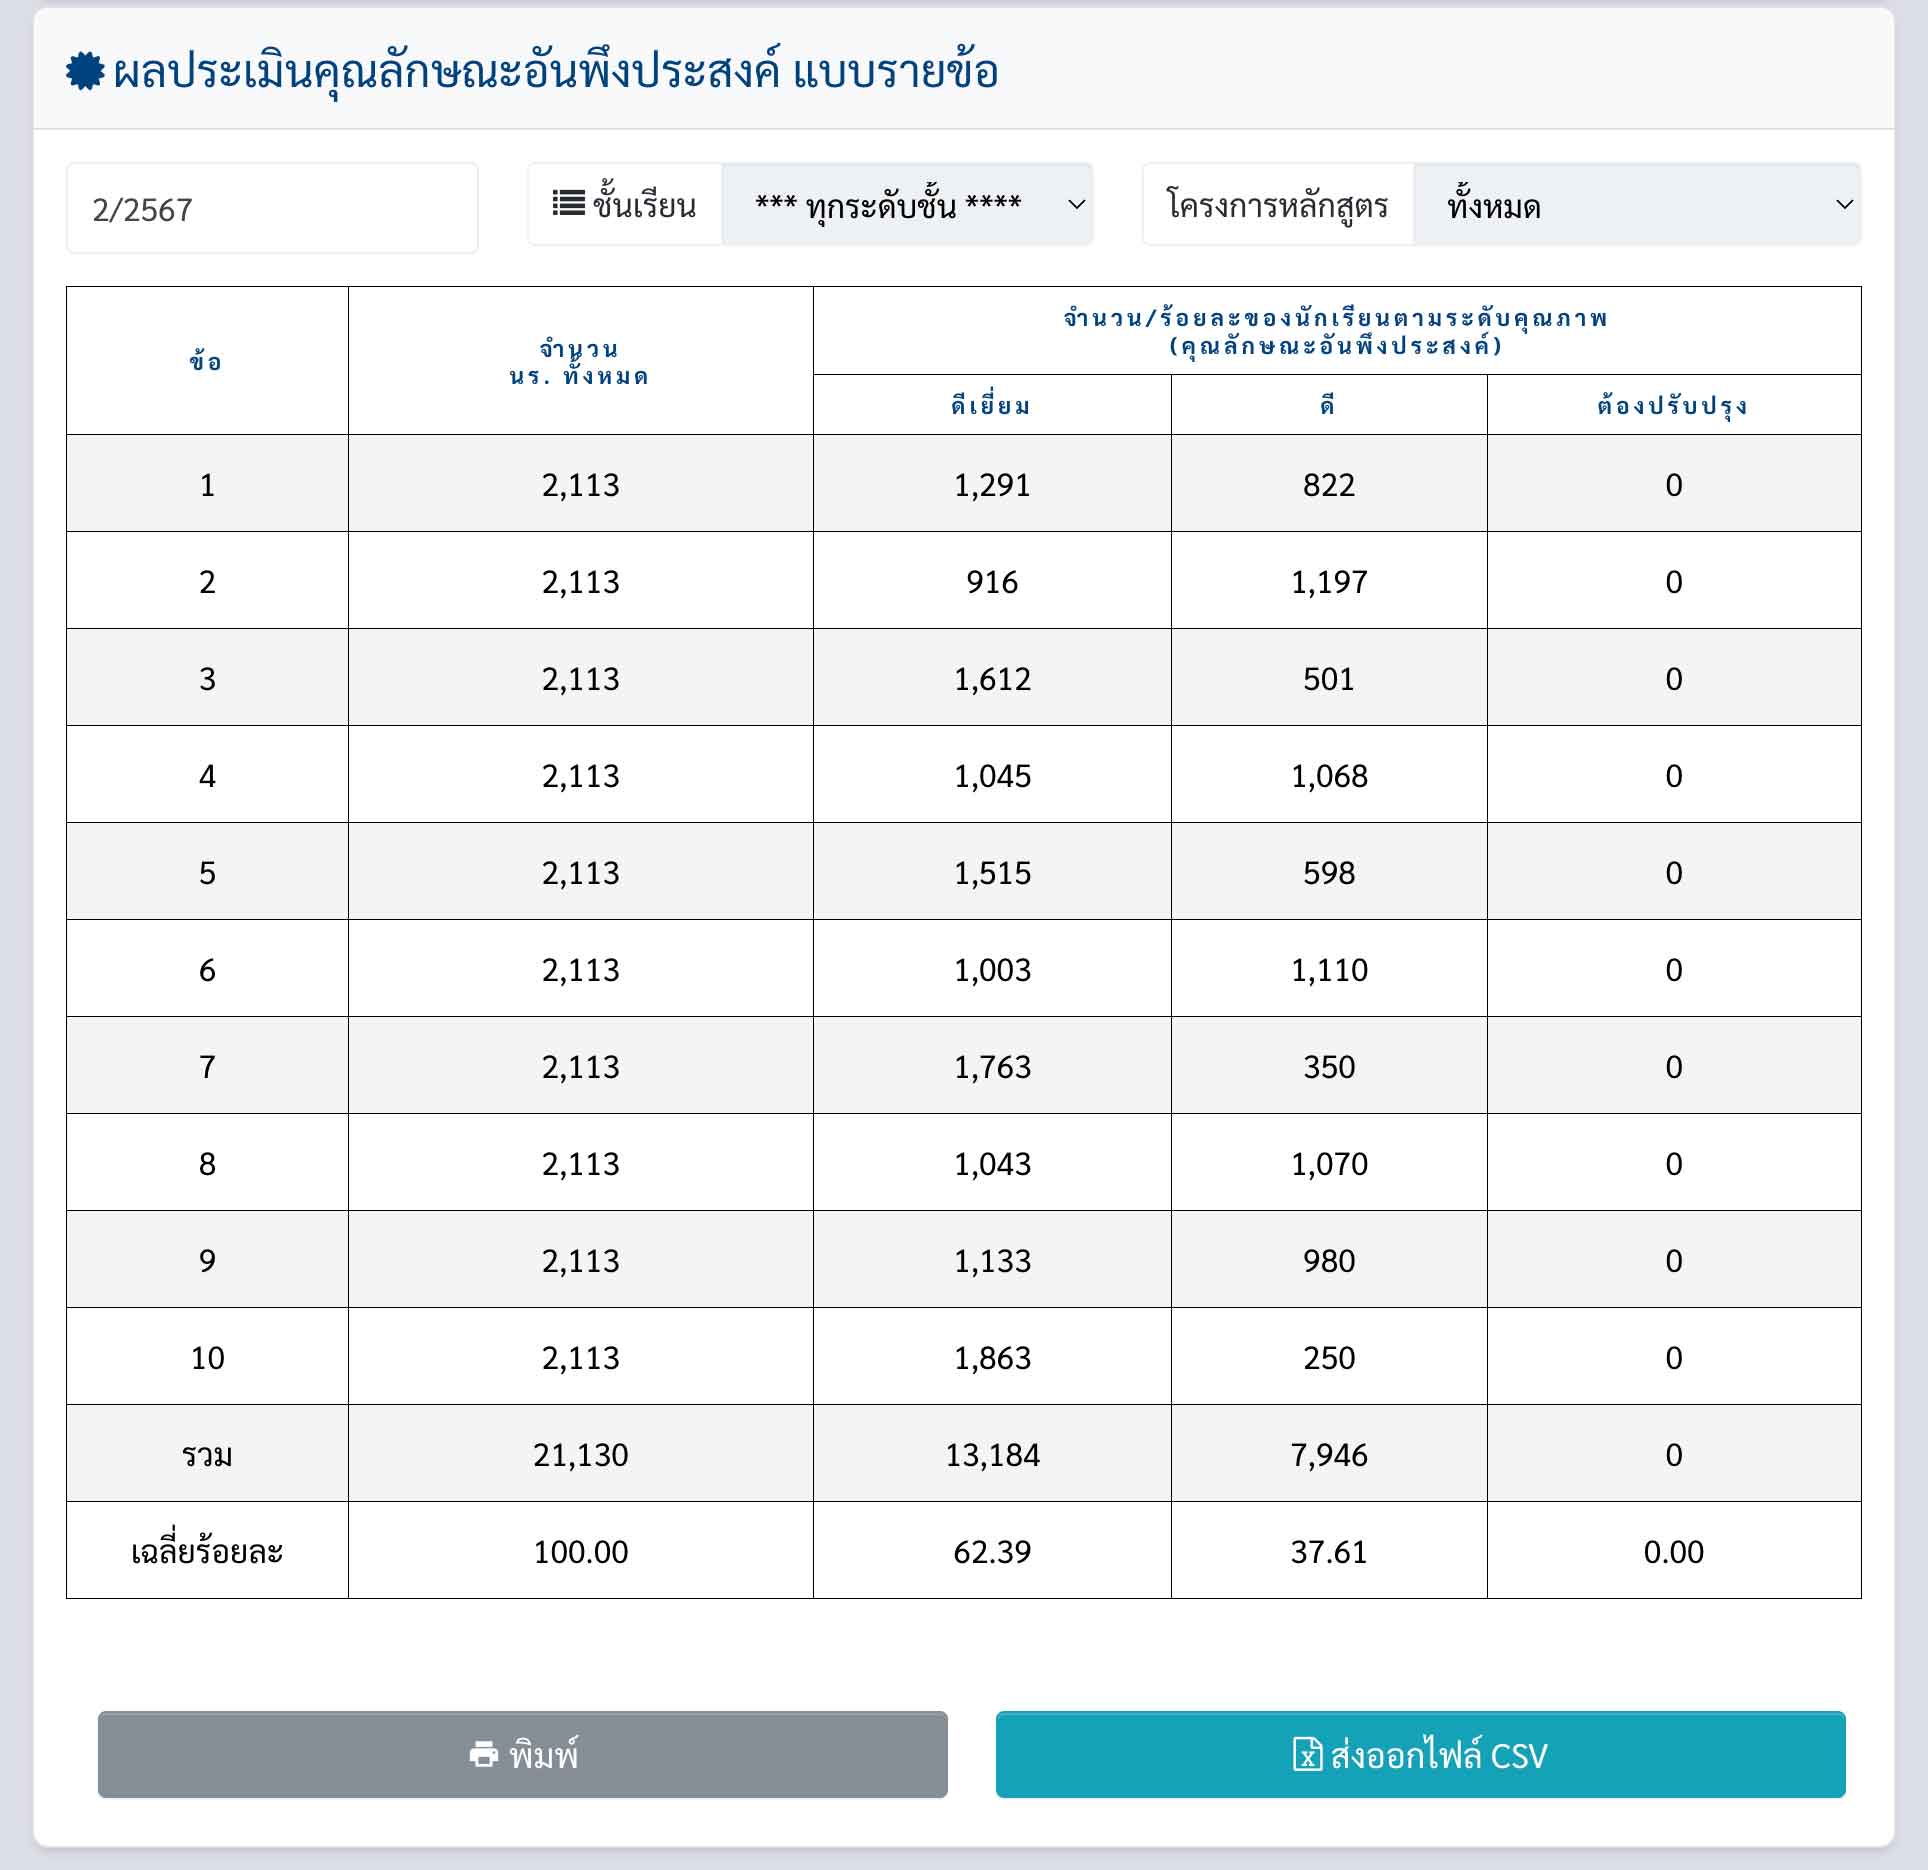Image resolution: width=1928 pixels, height=1870 pixels.
Task: Click the จำนวน นร. ทั้งหมด column header
Action: pos(580,361)
